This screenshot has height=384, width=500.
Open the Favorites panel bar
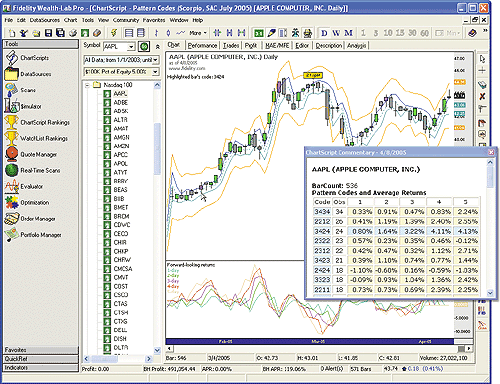coord(41,350)
